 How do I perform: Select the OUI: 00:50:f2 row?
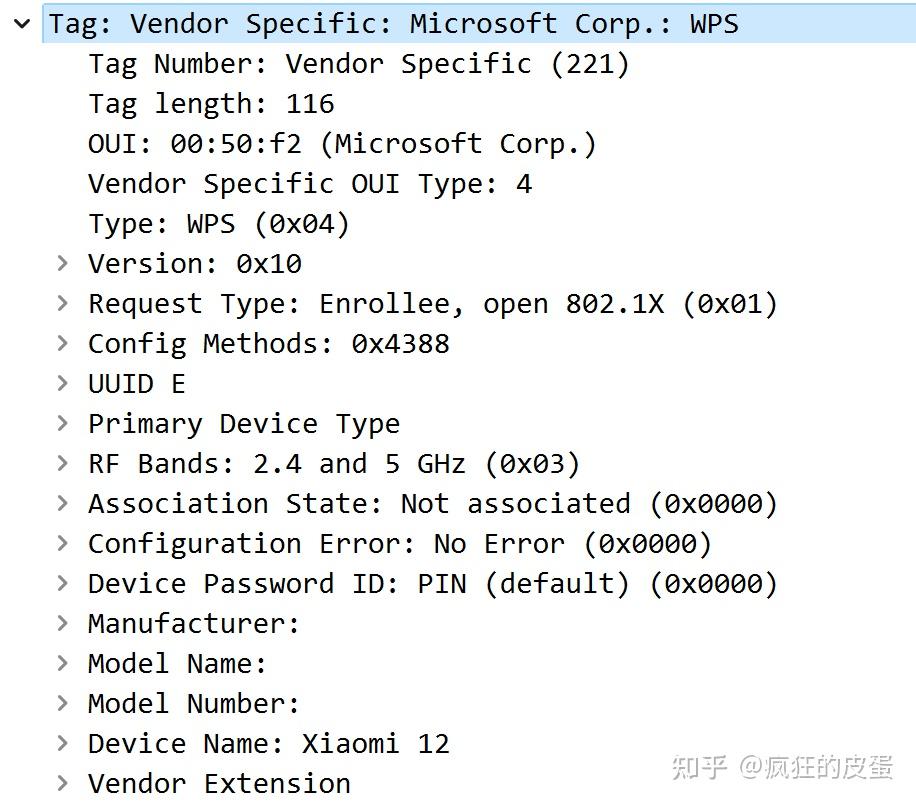click(x=342, y=144)
